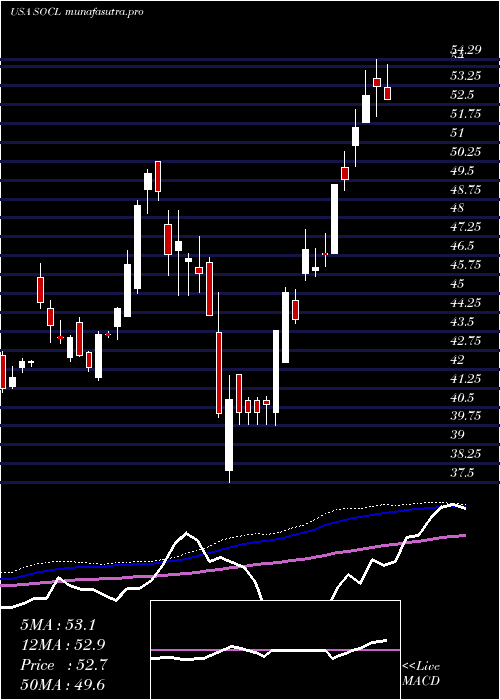
Task: Click the tall white candle reaching 48.75
Action: [334, 219]
